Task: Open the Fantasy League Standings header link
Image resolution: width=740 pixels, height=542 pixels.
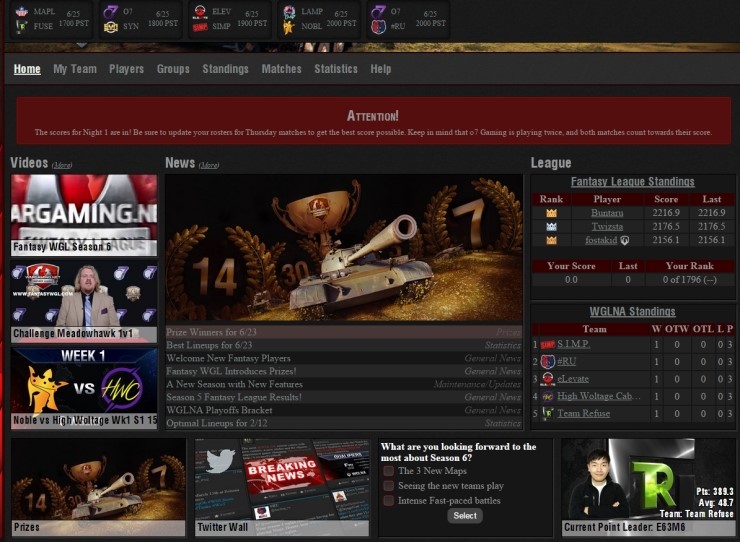Action: (632, 182)
